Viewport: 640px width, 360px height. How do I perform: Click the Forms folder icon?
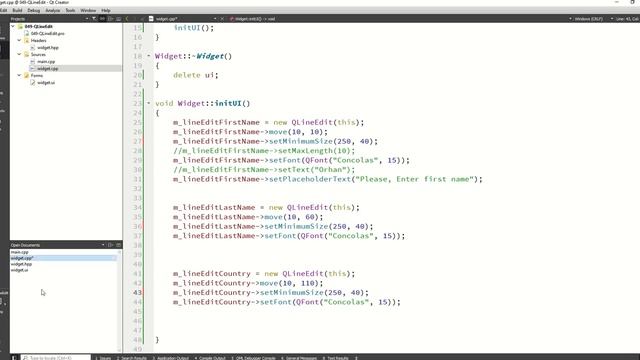coord(27,76)
